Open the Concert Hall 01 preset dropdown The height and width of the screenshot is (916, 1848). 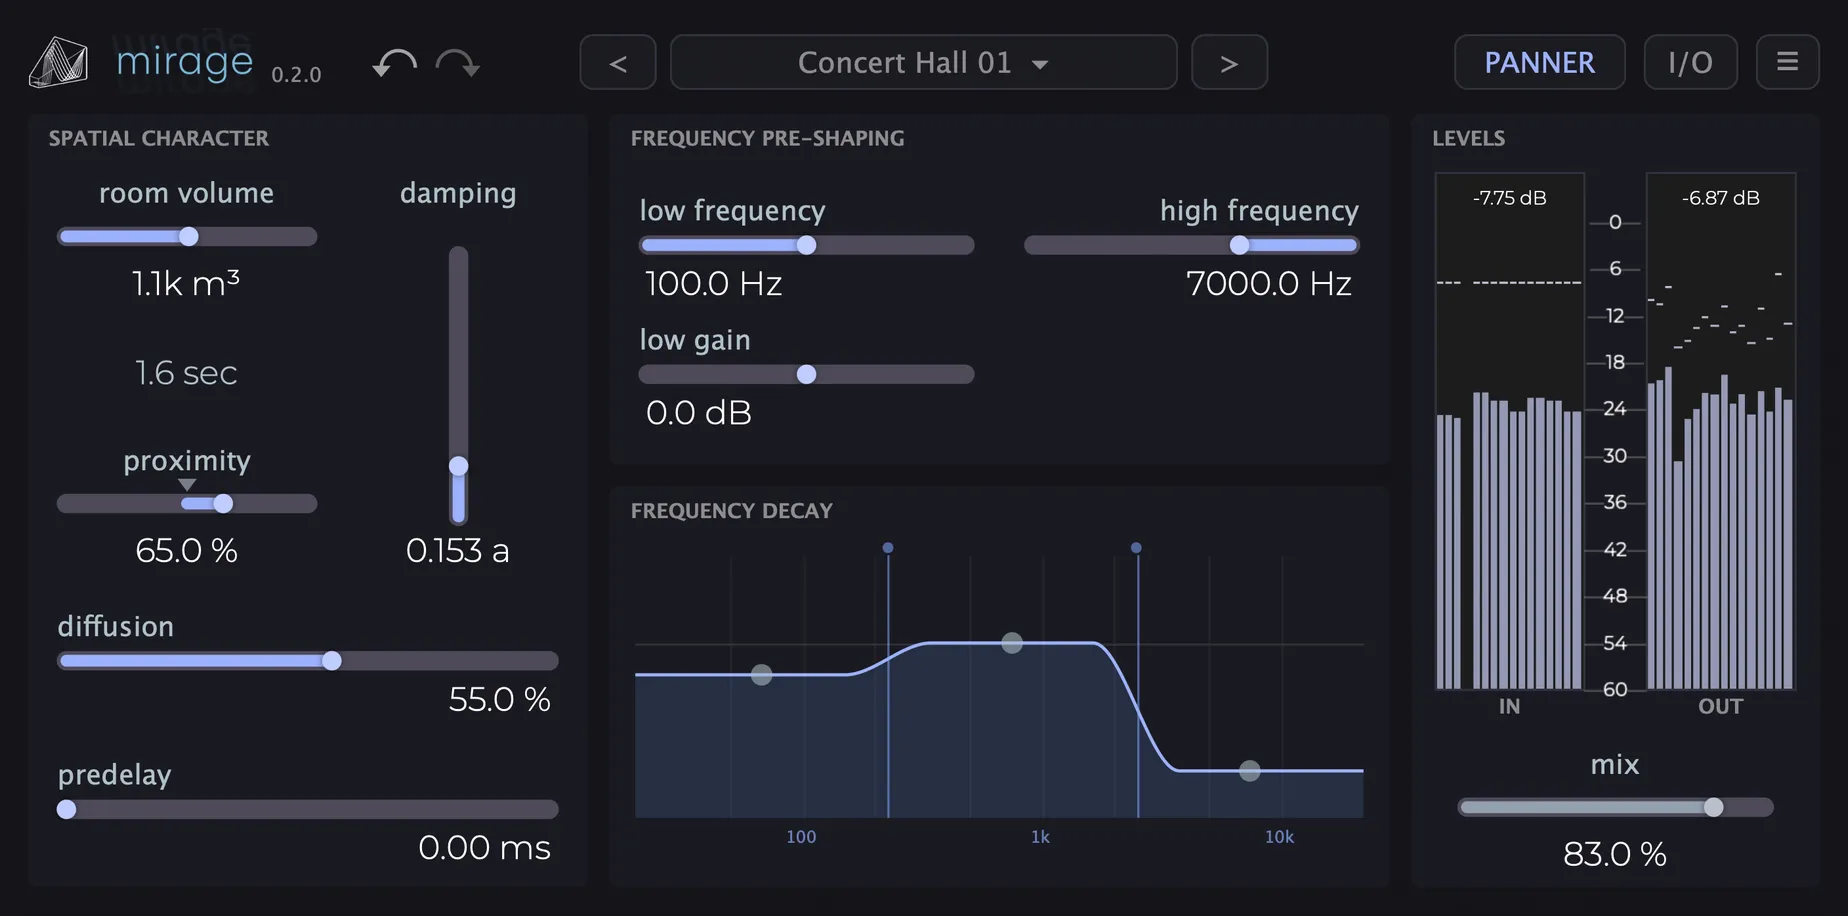[x=923, y=62]
